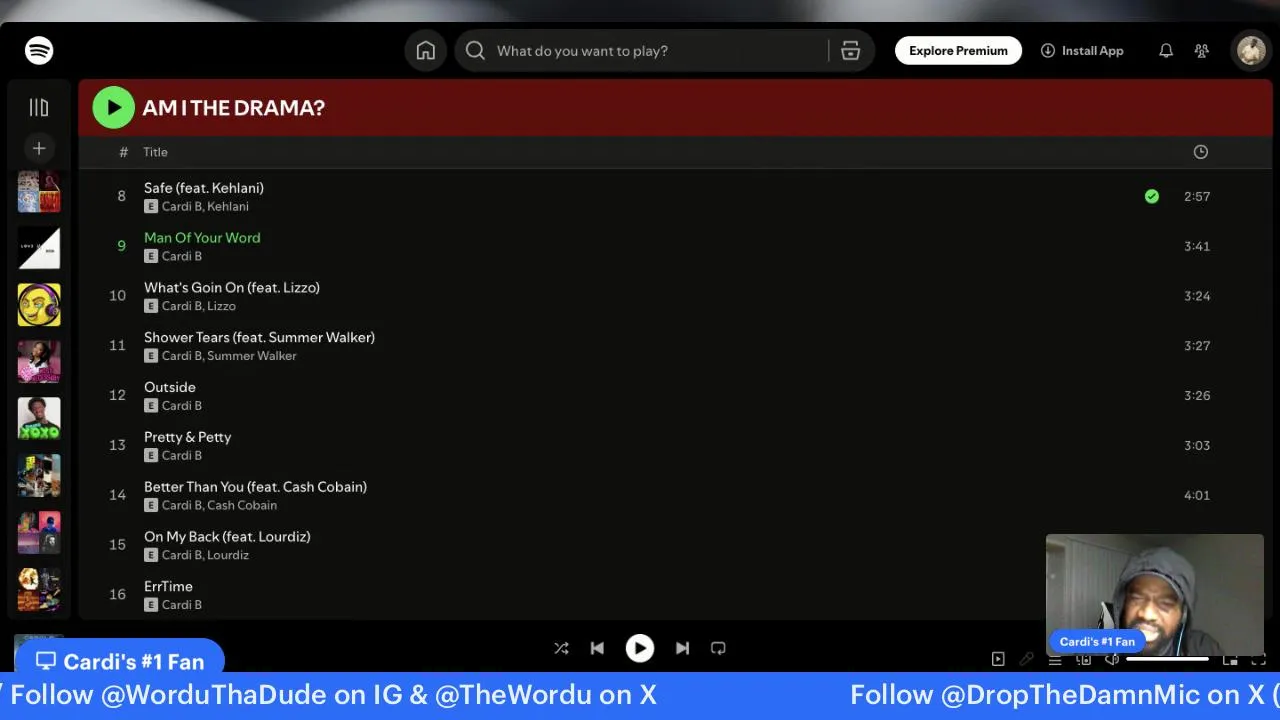Toggle shuffle mode
The width and height of the screenshot is (1280, 720).
point(561,648)
